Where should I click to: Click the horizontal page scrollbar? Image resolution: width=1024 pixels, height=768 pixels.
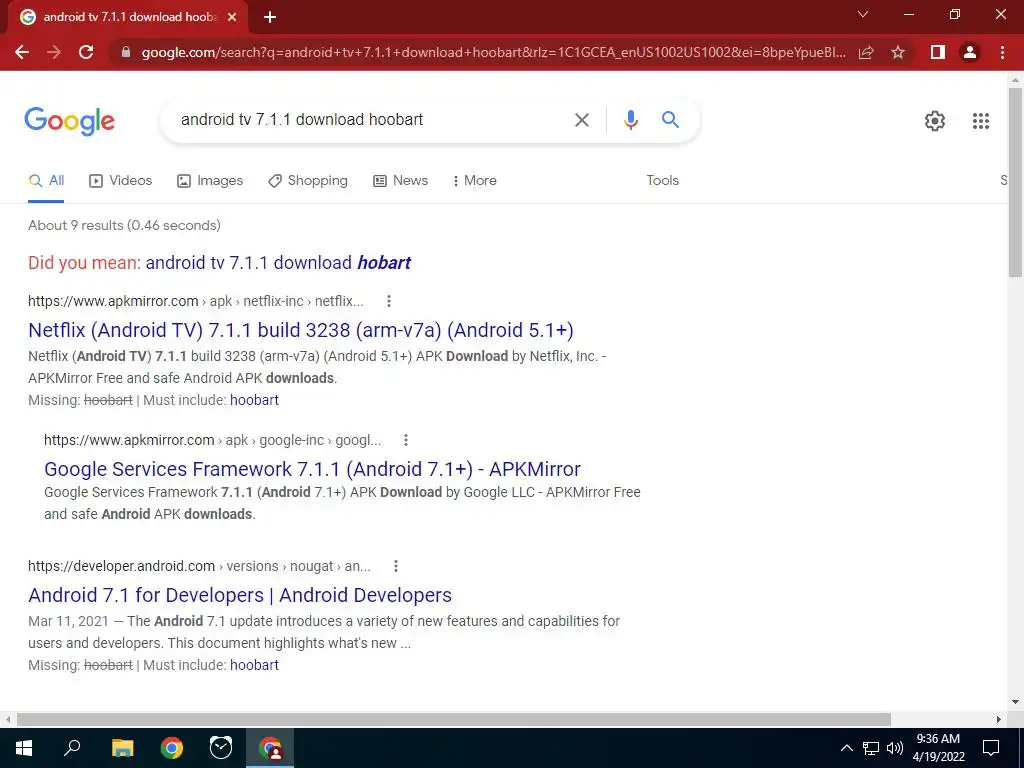[454, 720]
